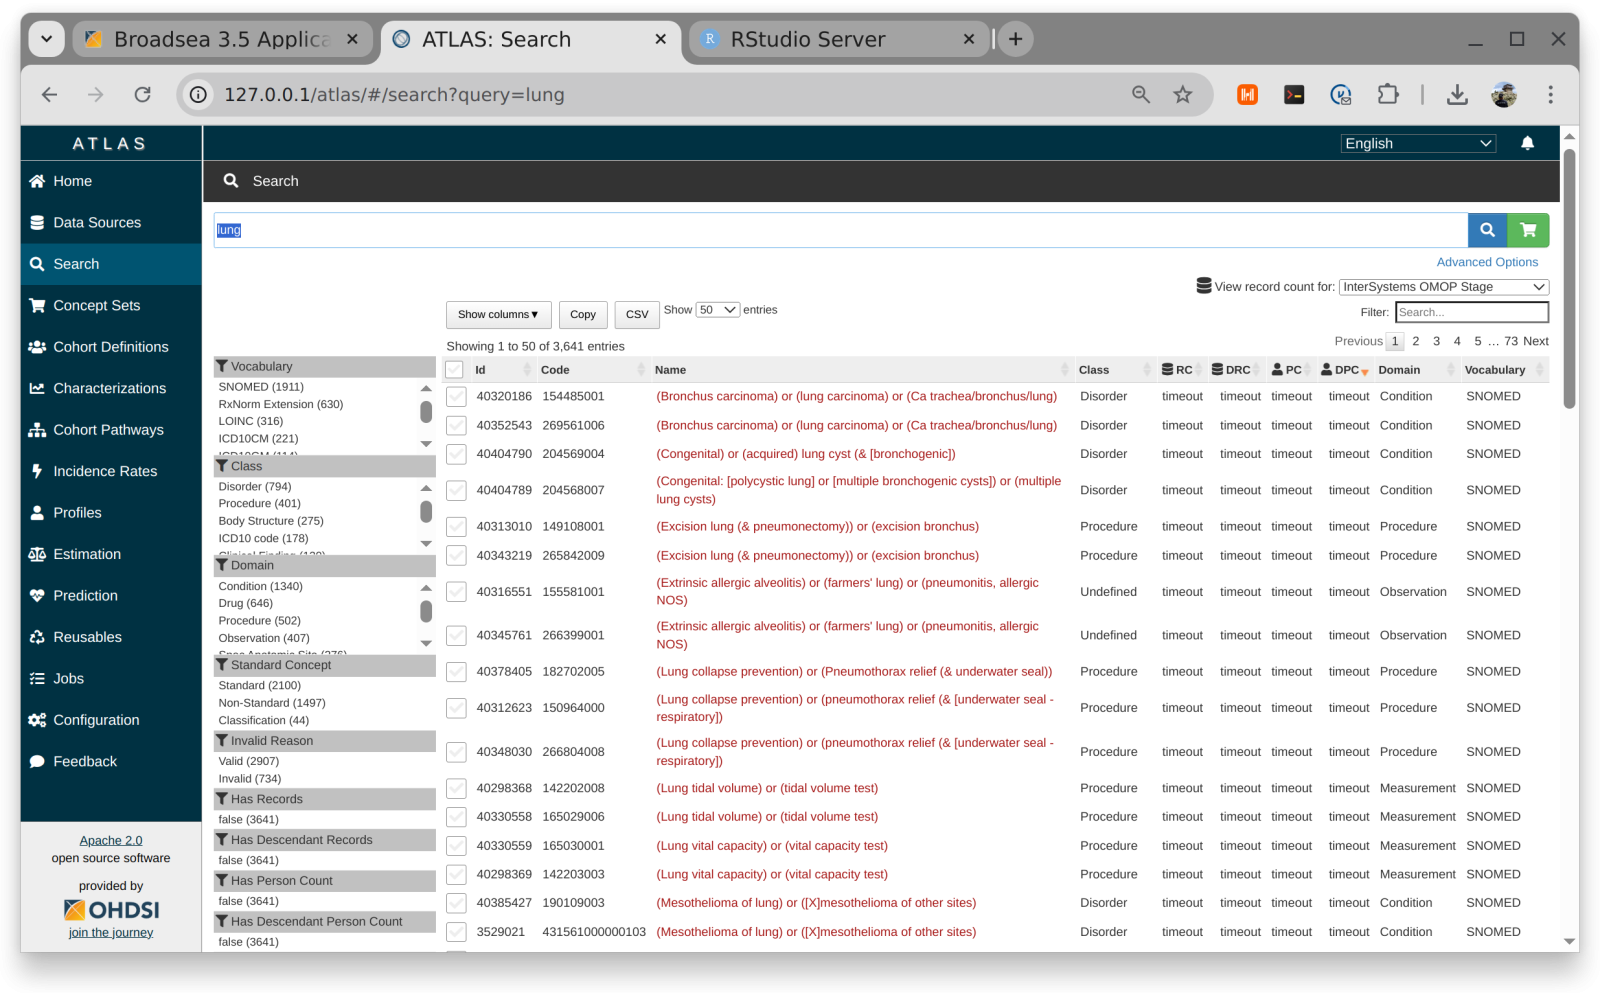
Task: Toggle the select-all checkbox in table header
Action: (x=455, y=370)
